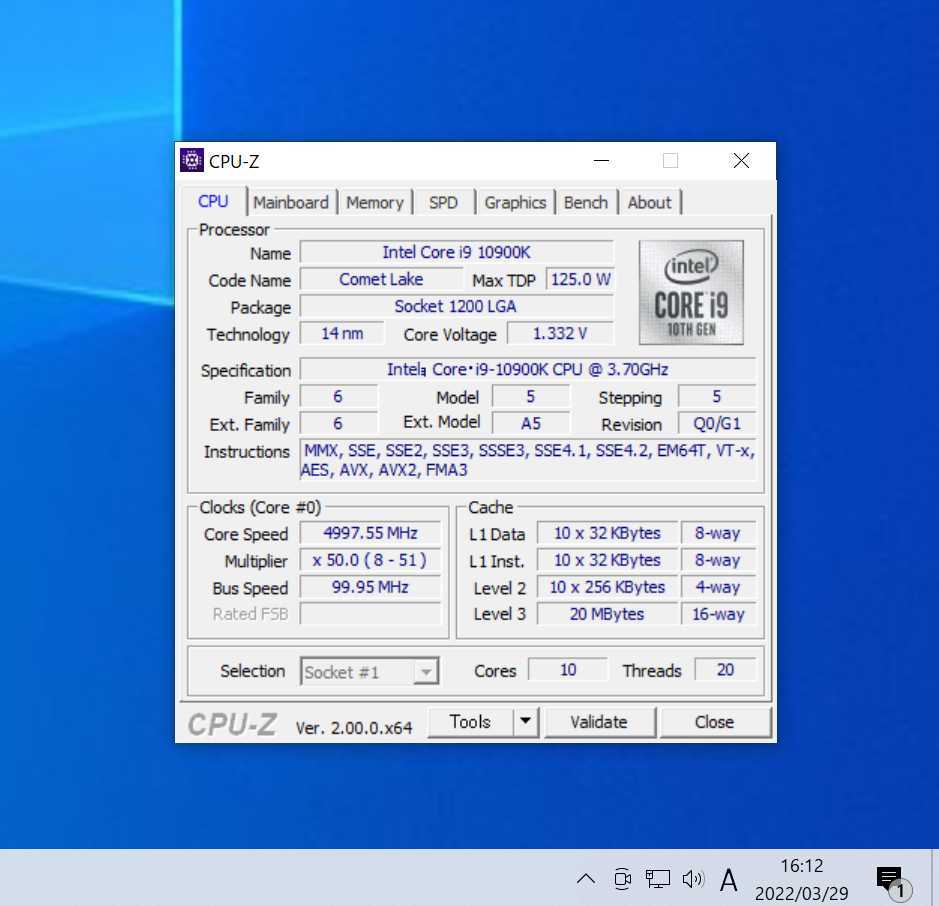Open the network tray icon
Image resolution: width=939 pixels, height=906 pixels.
pyautogui.click(x=658, y=879)
